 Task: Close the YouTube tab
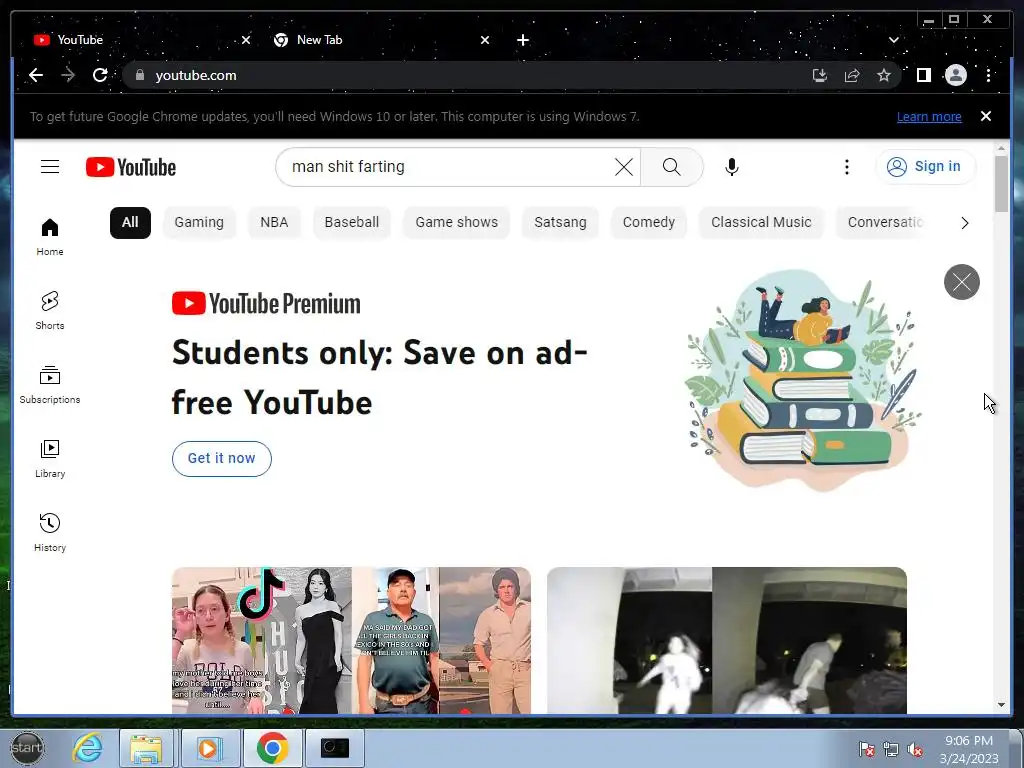click(246, 40)
